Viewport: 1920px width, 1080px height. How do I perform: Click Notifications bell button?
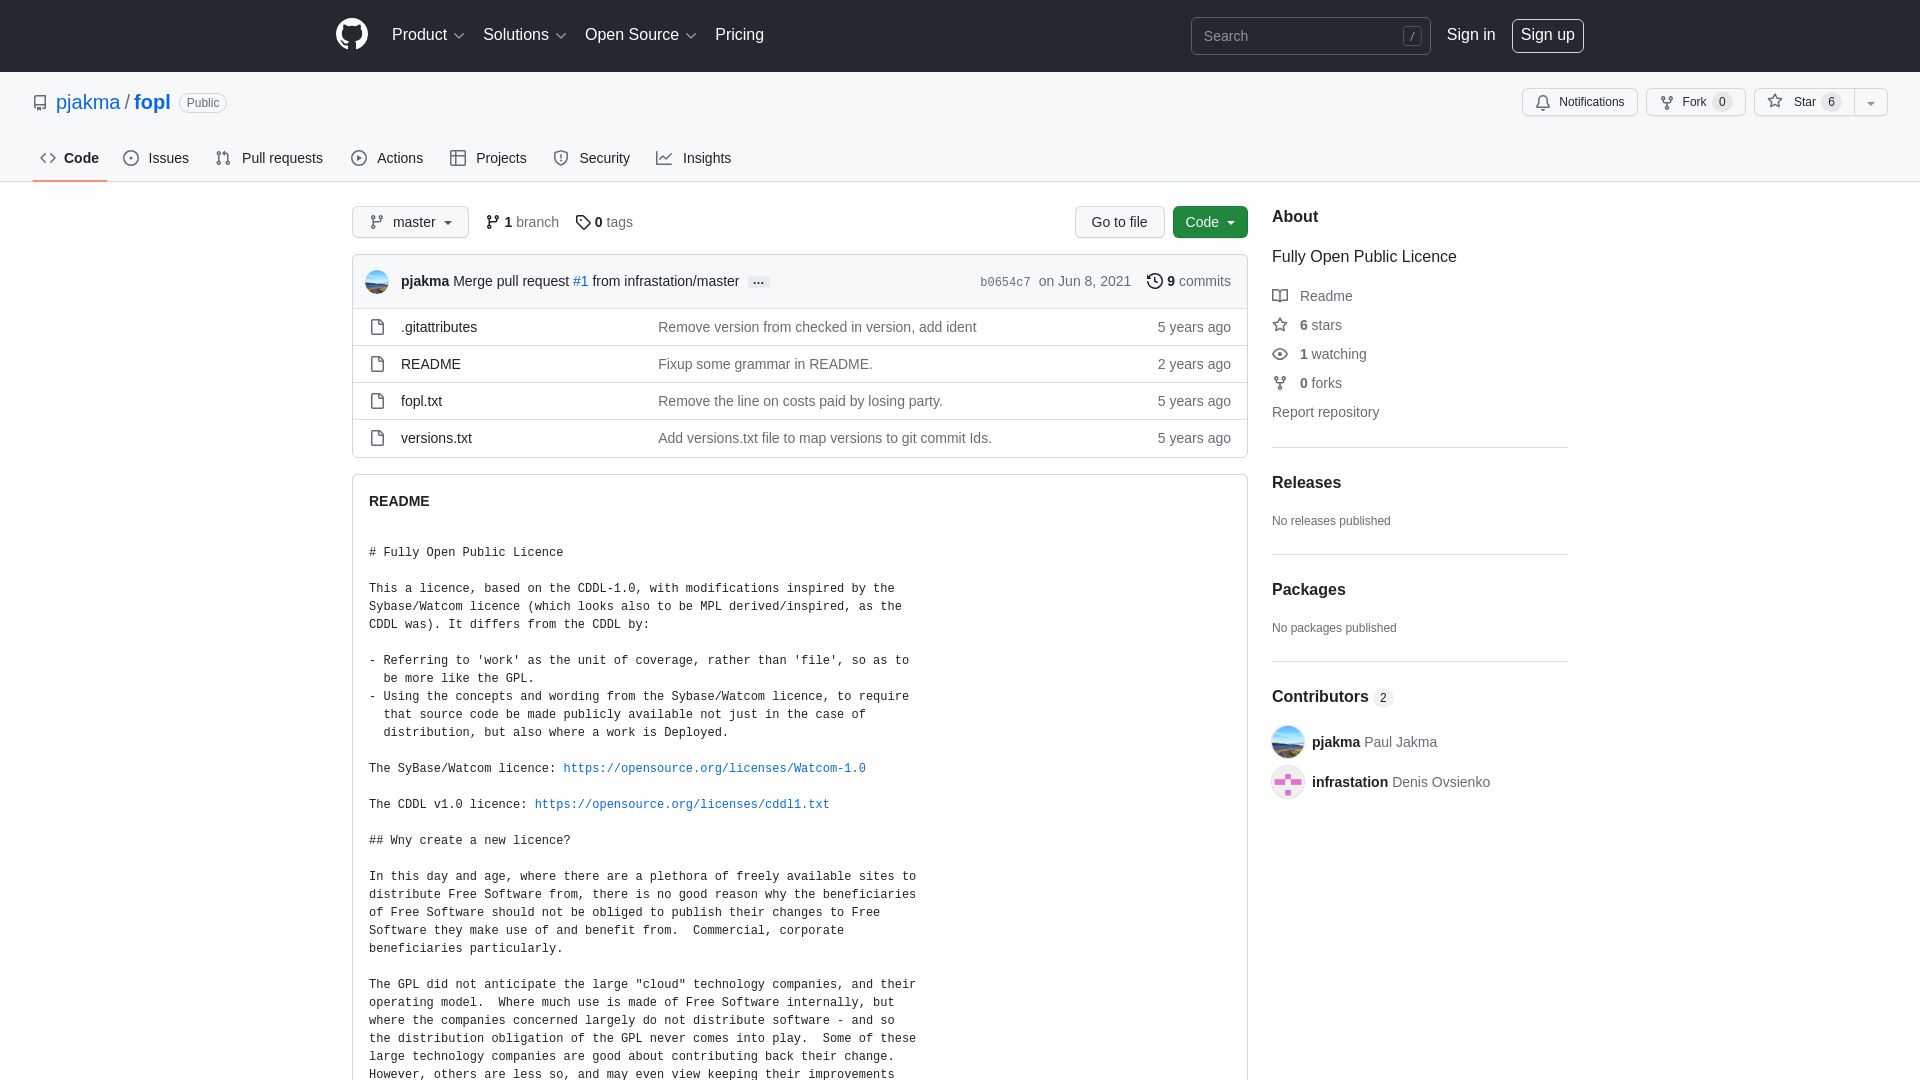(x=1579, y=102)
